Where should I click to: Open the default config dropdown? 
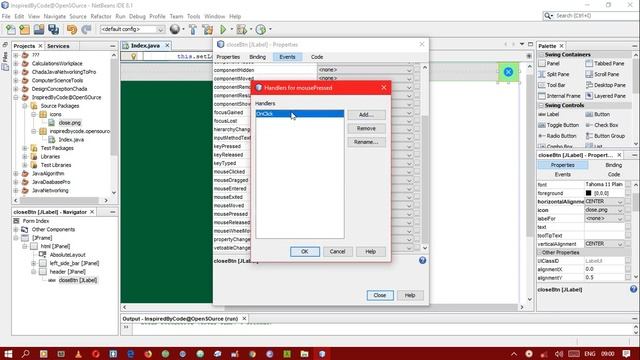pyautogui.click(x=132, y=29)
